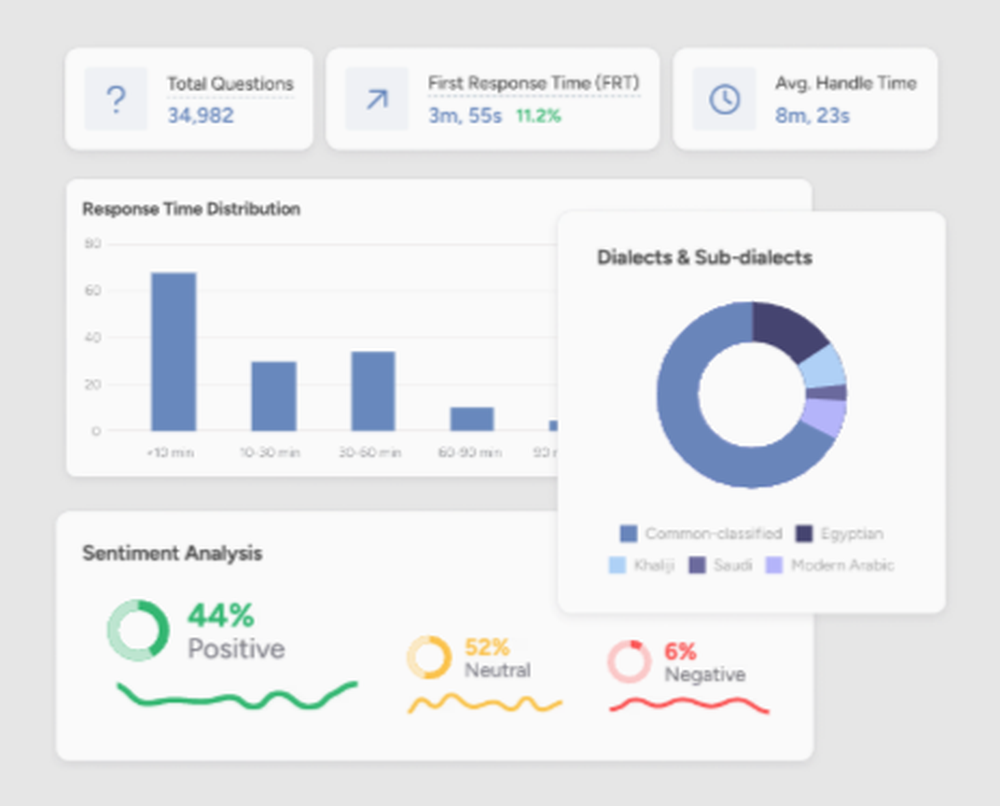
Task: Click the clock icon in Avg. Handle Time card
Action: (724, 99)
